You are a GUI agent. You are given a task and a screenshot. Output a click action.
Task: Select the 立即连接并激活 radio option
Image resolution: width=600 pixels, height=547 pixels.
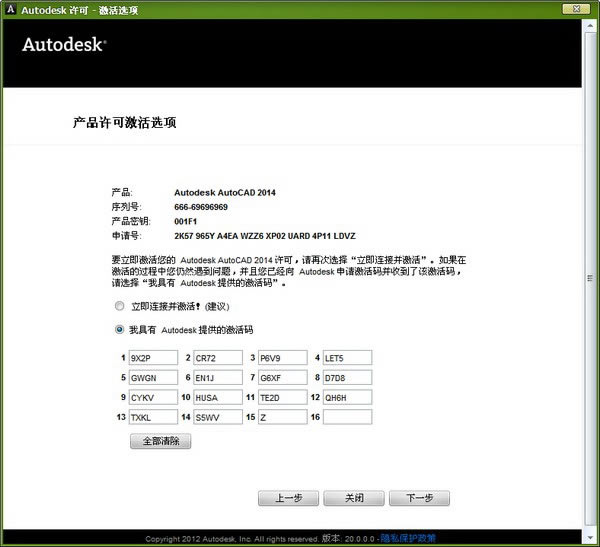[120, 306]
